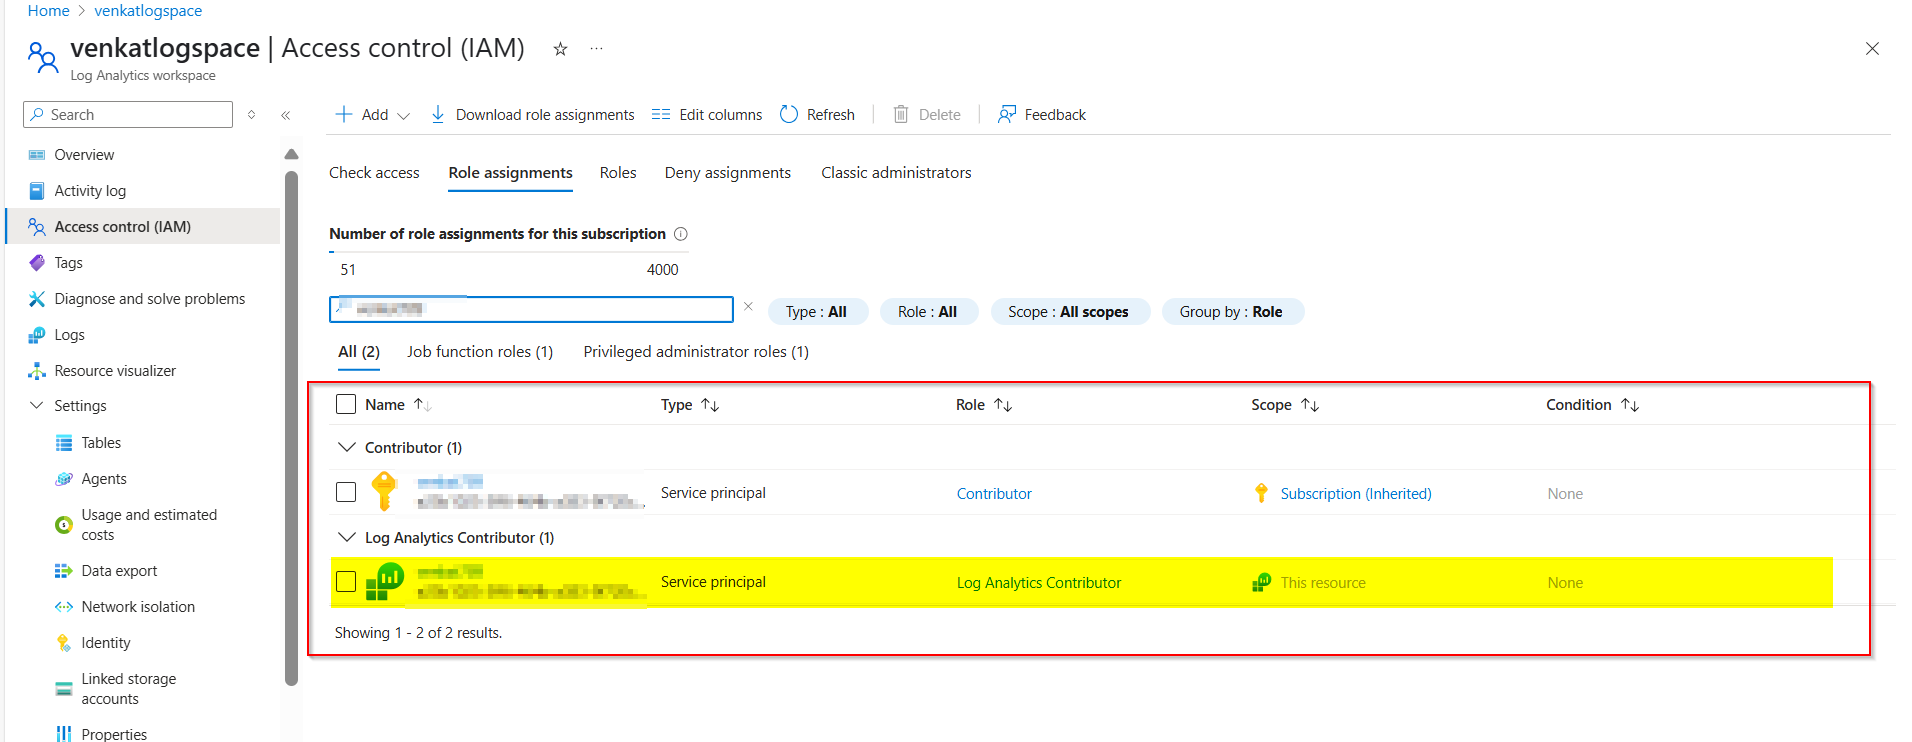Click the Logs icon in sidebar
The height and width of the screenshot is (742, 1912).
click(37, 335)
